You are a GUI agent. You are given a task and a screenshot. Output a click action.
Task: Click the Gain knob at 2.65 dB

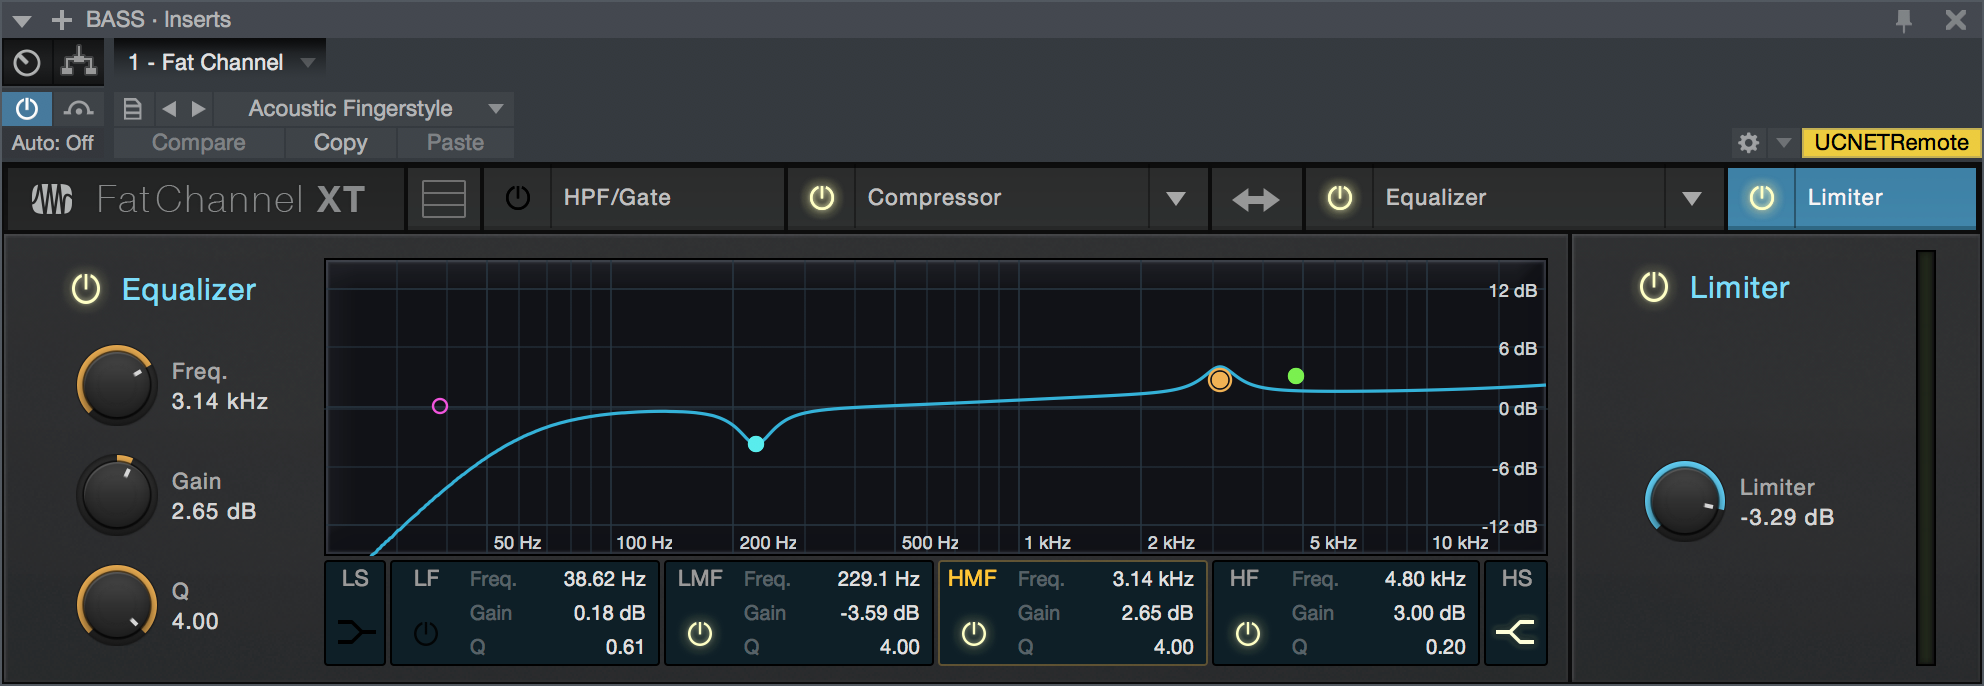(x=117, y=495)
